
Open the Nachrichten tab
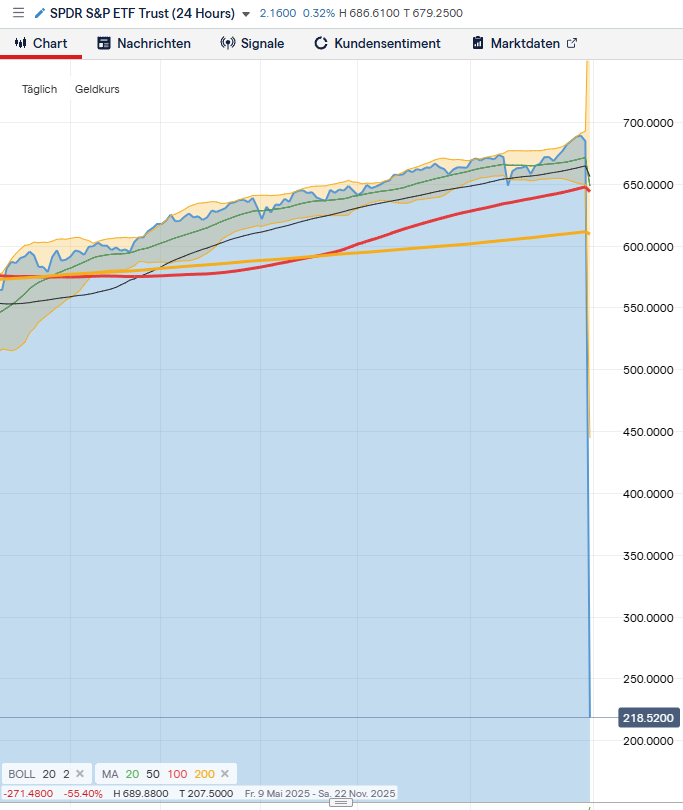(144, 43)
